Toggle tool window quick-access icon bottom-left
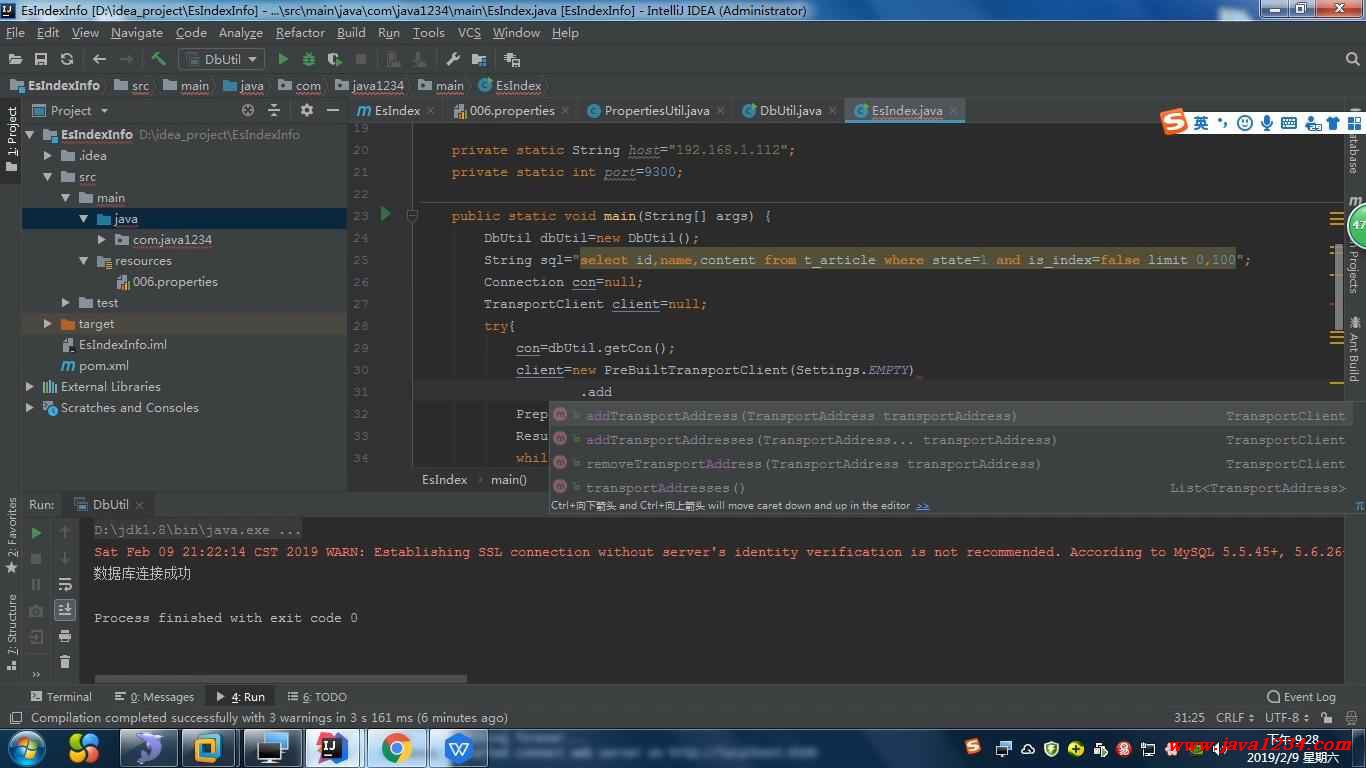 pos(15,717)
